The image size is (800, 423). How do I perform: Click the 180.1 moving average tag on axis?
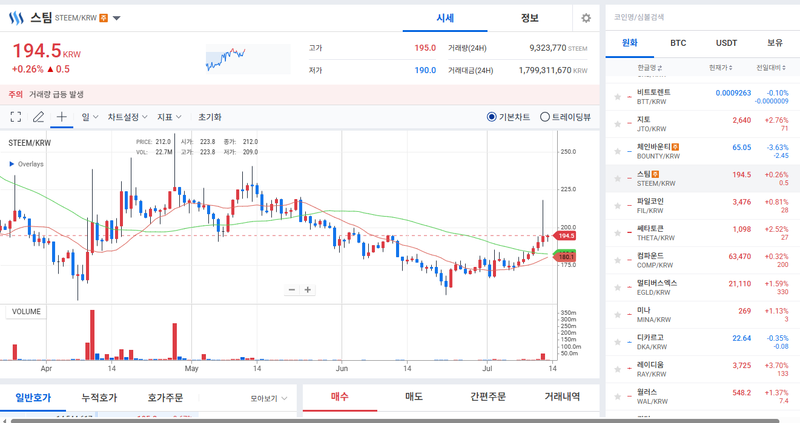tap(565, 257)
